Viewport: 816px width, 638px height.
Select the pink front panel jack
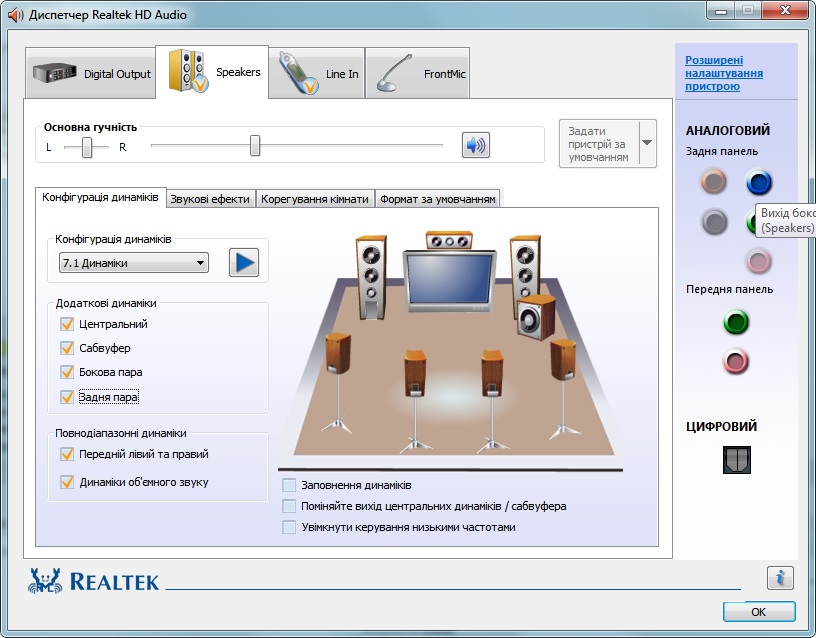[736, 361]
